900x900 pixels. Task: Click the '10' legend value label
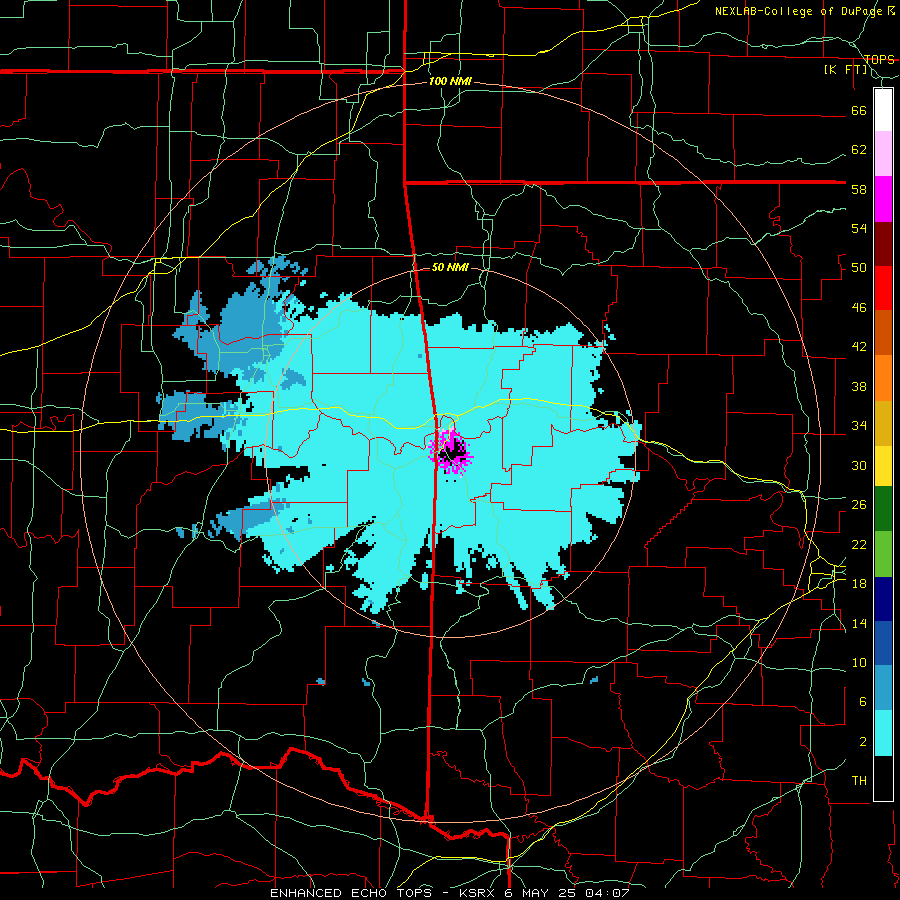[x=859, y=662]
